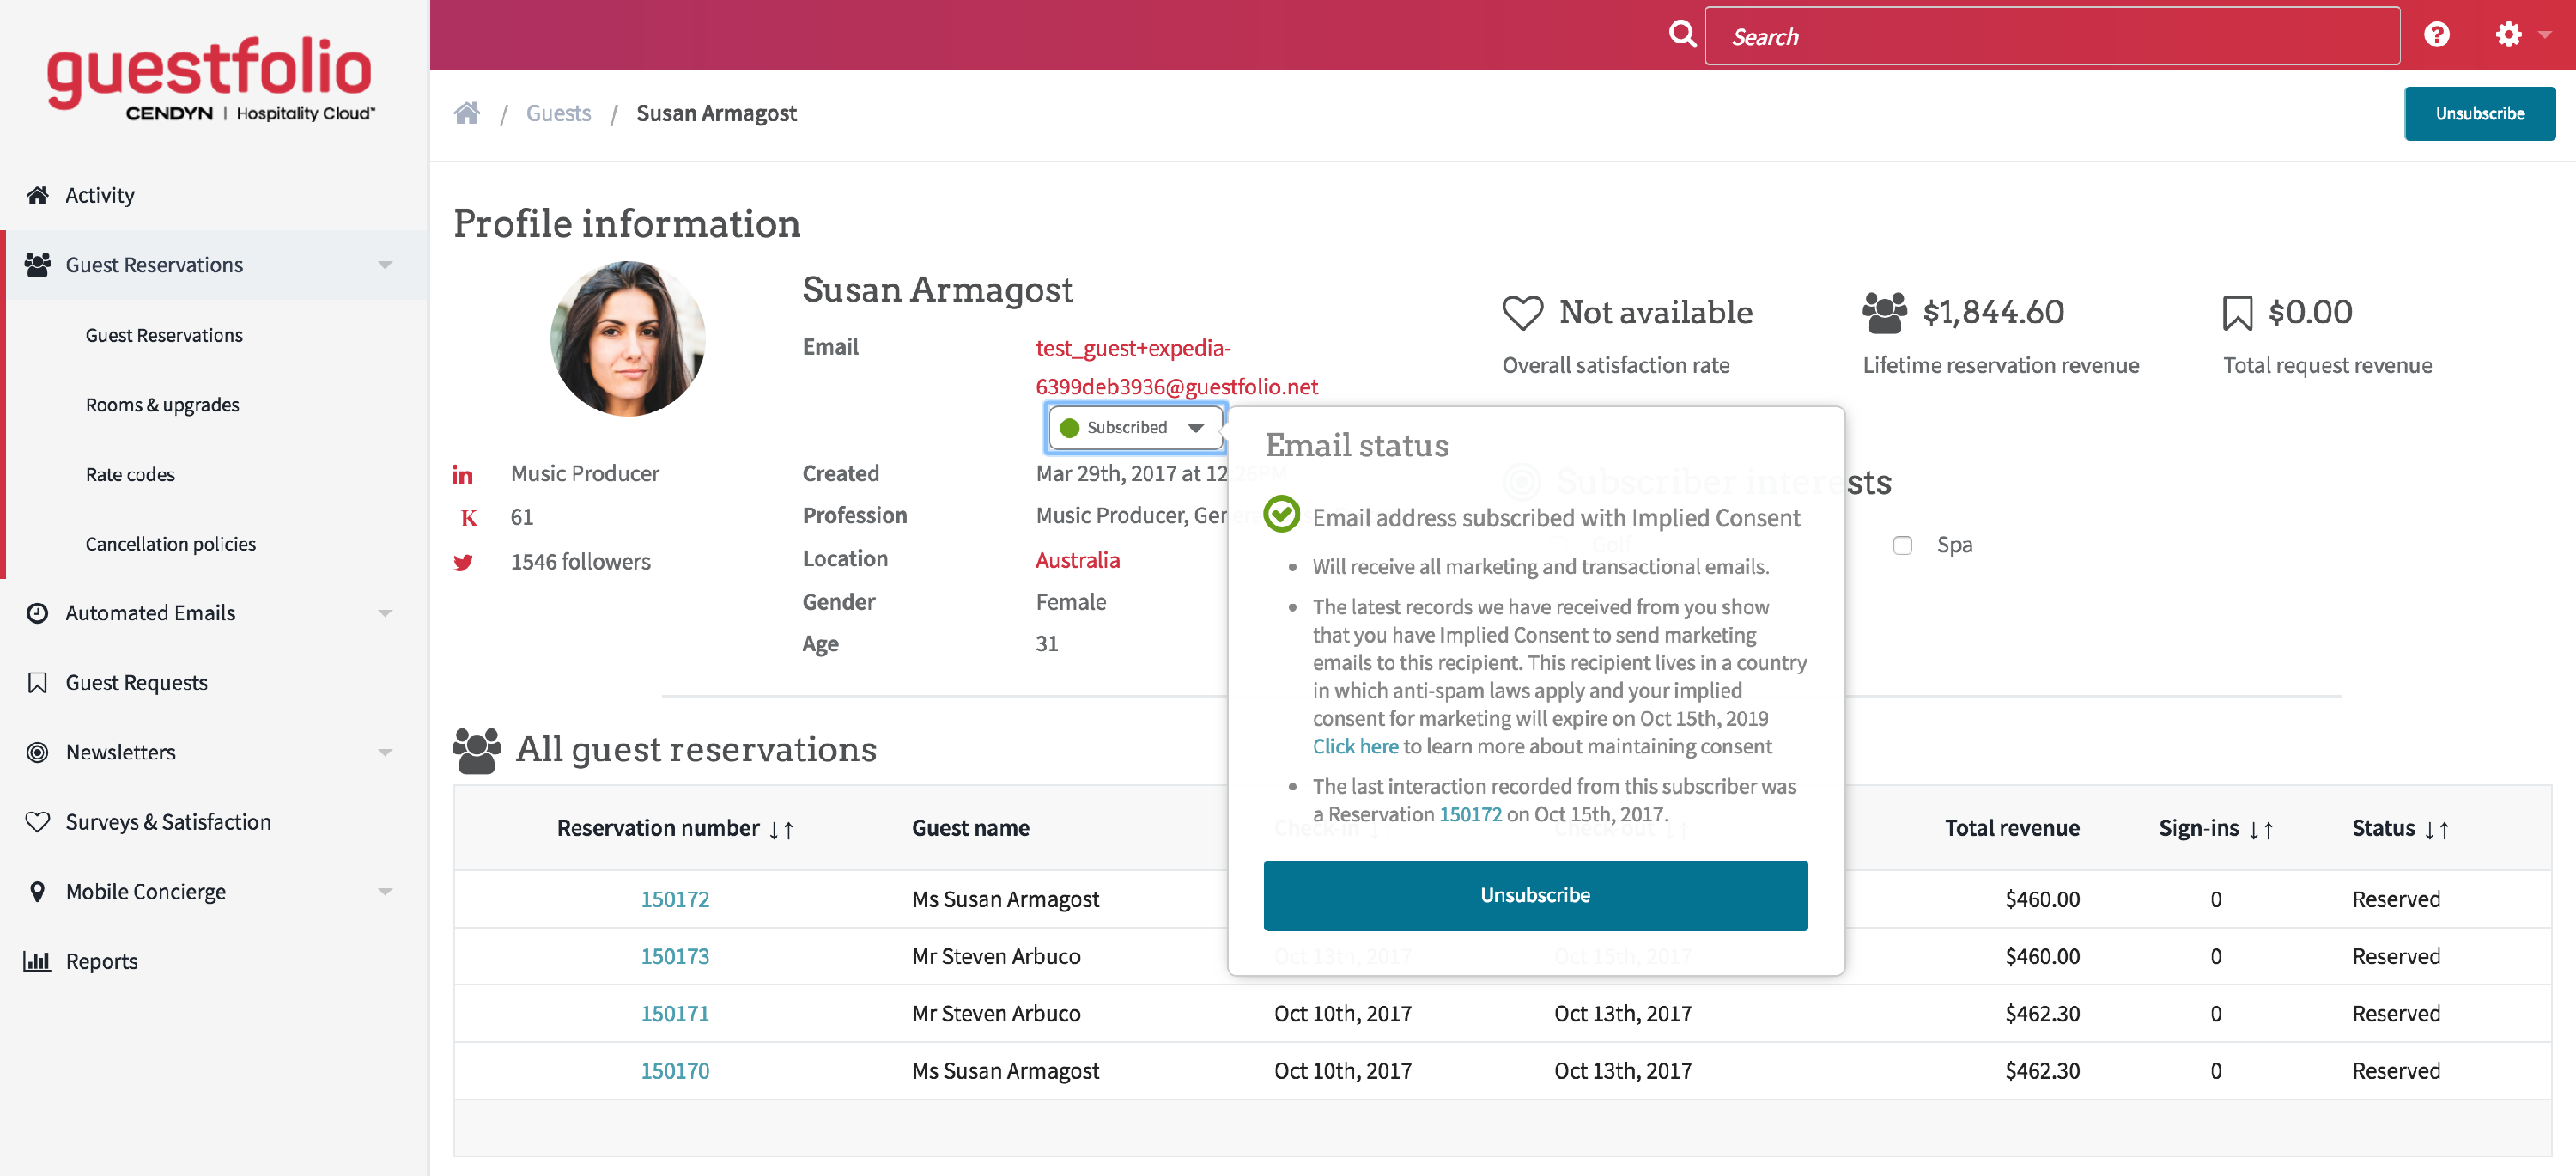Screen dimensions: 2576x1176
Task: Click the Guest Reservations people icon in sidebar
Action: tap(38, 265)
